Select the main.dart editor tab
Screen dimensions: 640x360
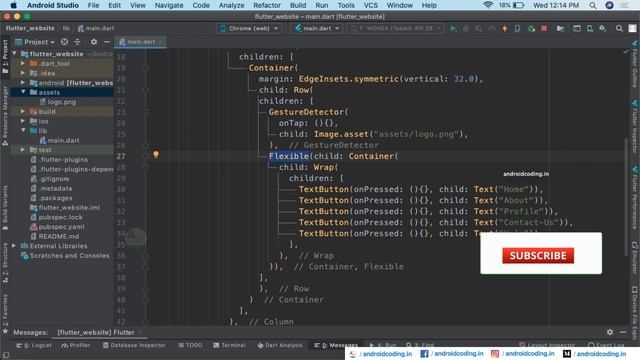[140, 42]
